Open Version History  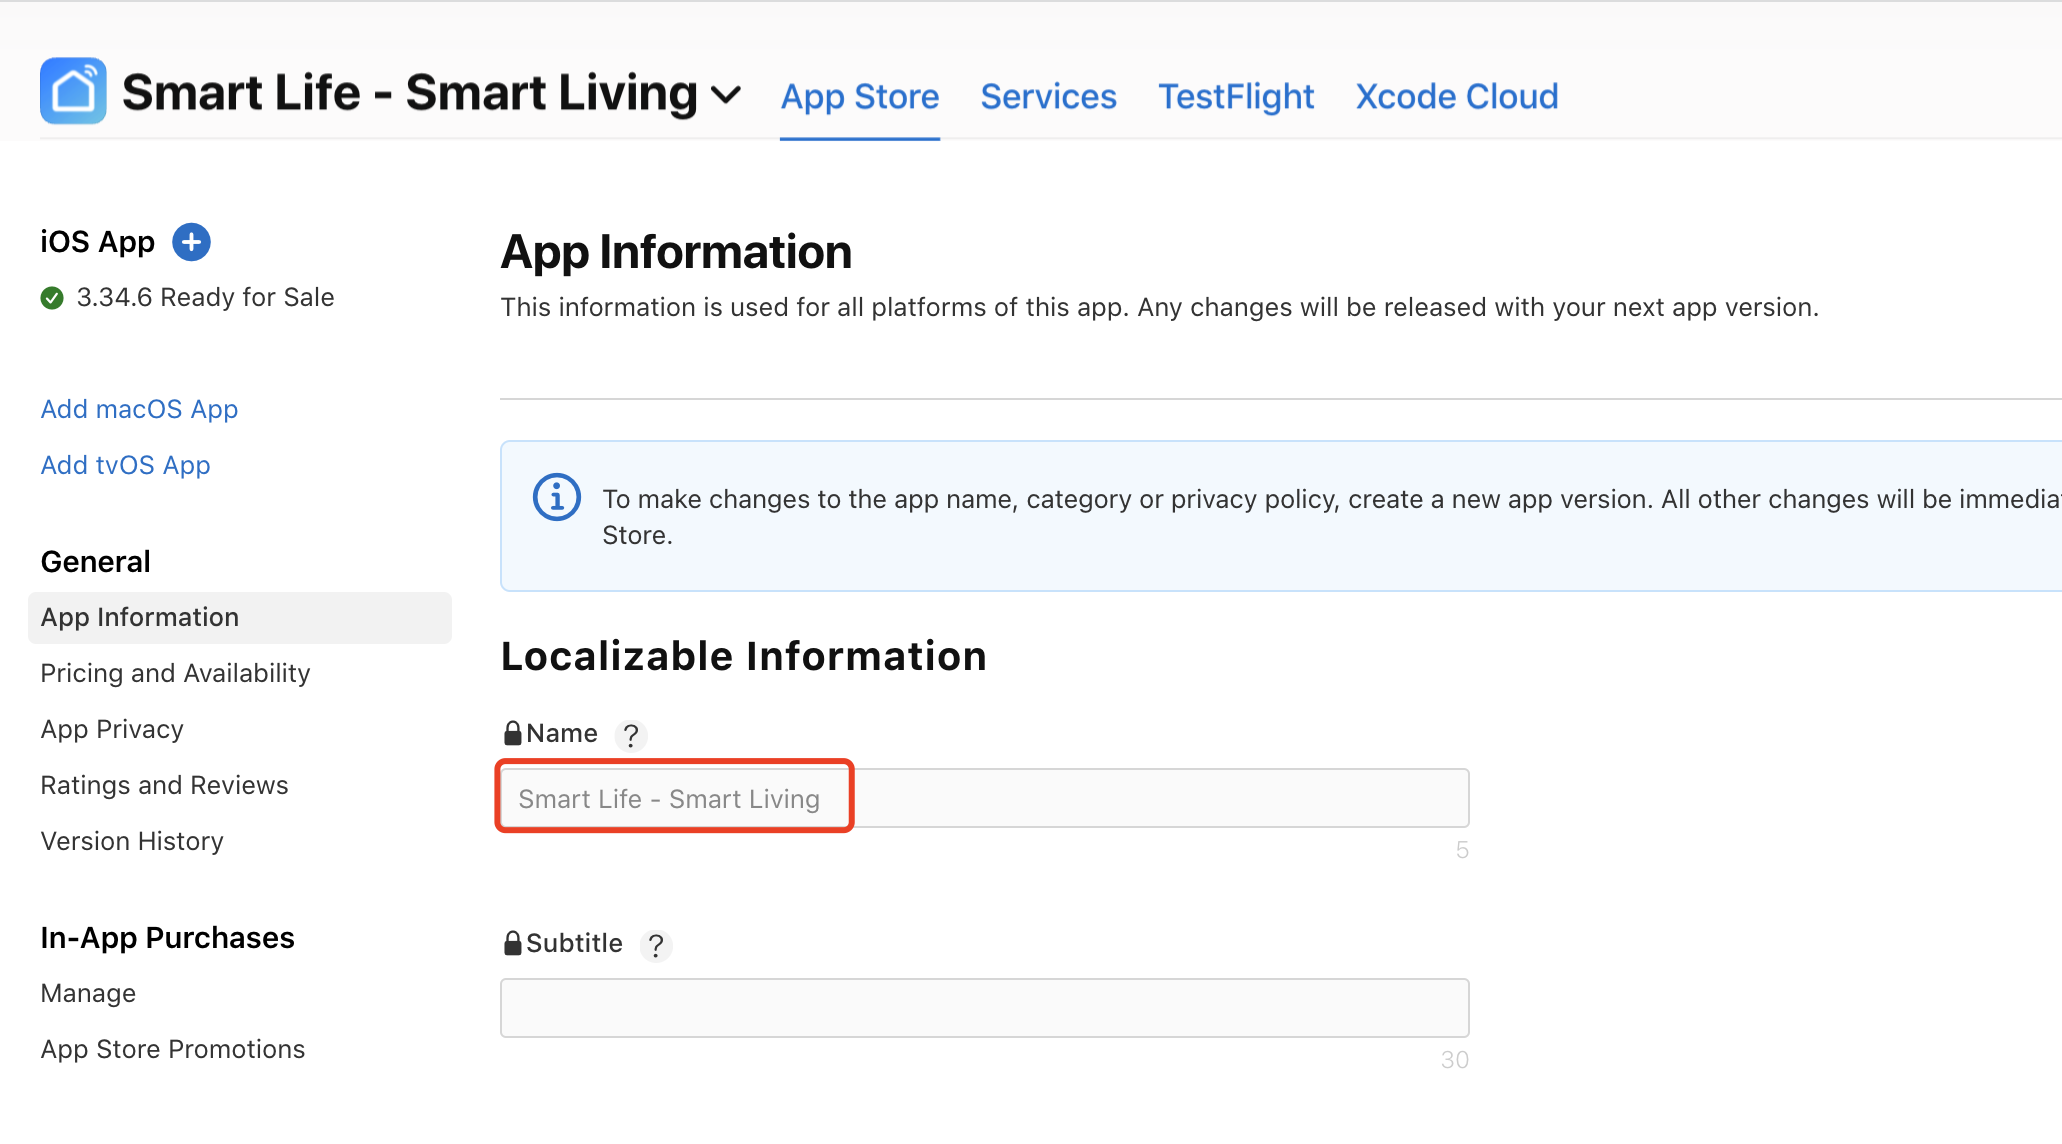tap(132, 841)
